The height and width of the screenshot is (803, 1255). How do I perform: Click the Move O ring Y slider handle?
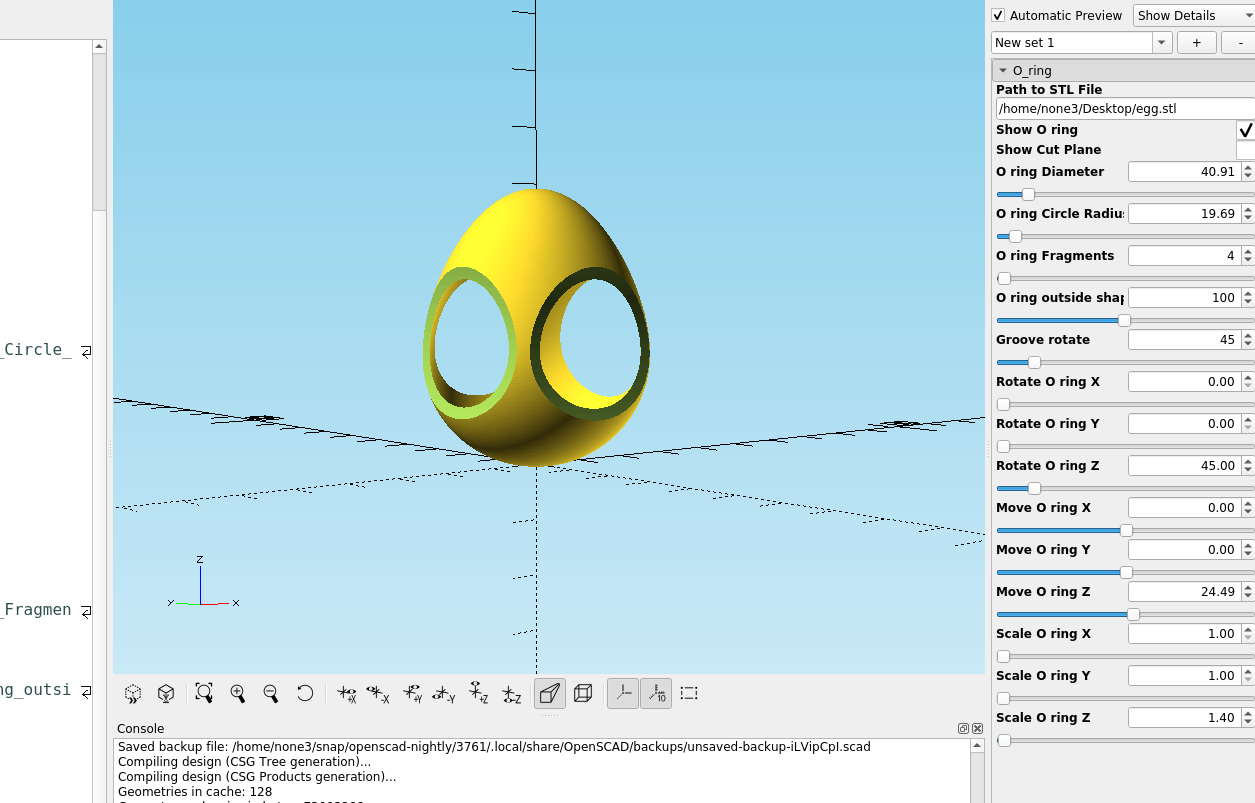point(1126,573)
